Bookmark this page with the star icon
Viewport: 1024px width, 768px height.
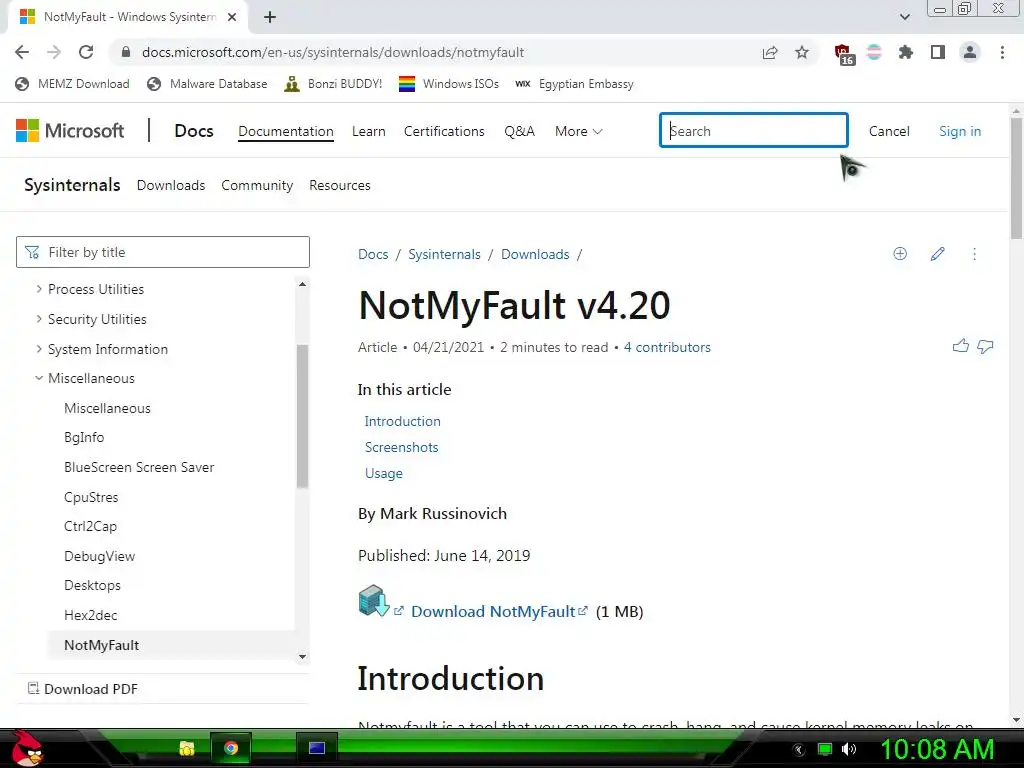(802, 52)
